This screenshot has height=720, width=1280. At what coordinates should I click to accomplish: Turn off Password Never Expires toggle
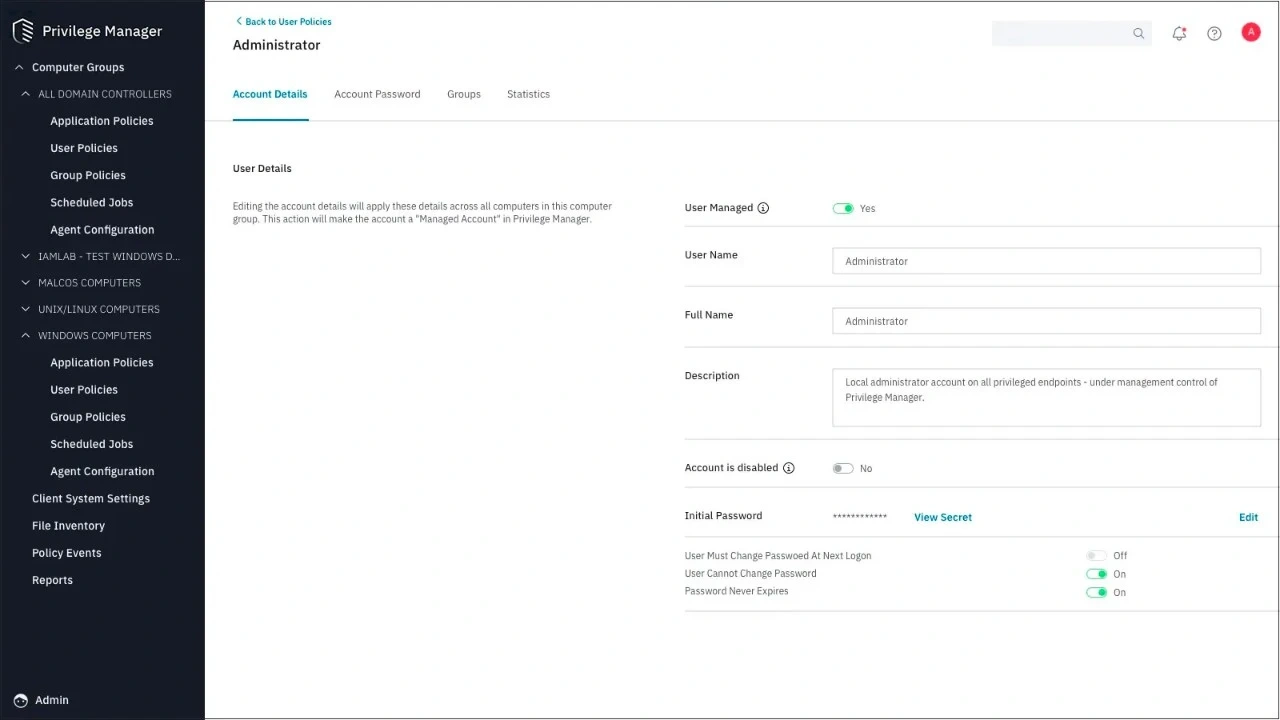tap(1097, 592)
